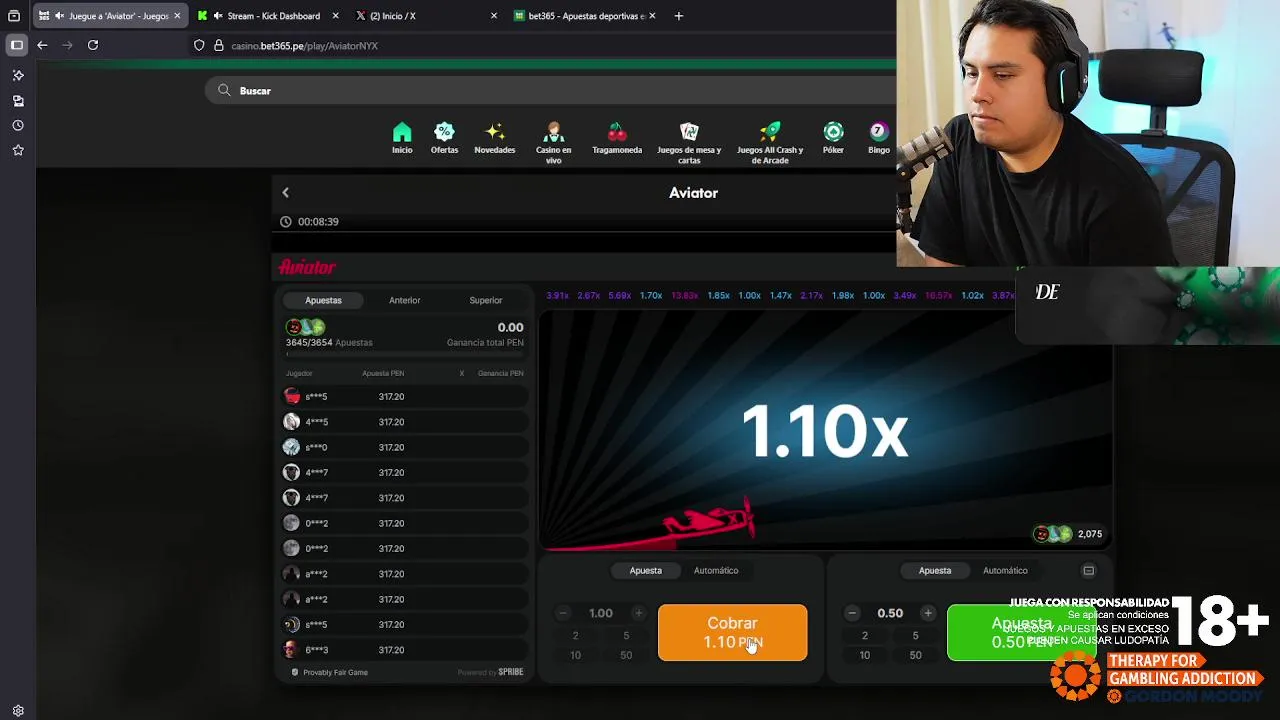Select Apuesta mode in first panel

coord(645,570)
